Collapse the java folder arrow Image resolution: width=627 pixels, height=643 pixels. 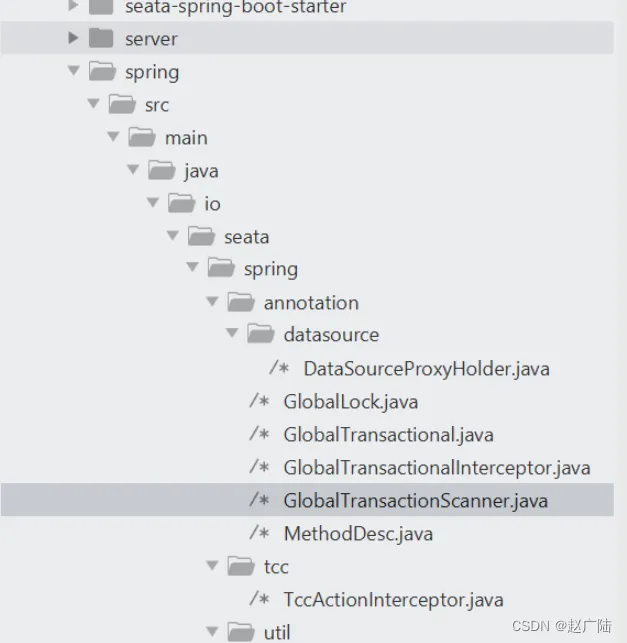pos(133,169)
